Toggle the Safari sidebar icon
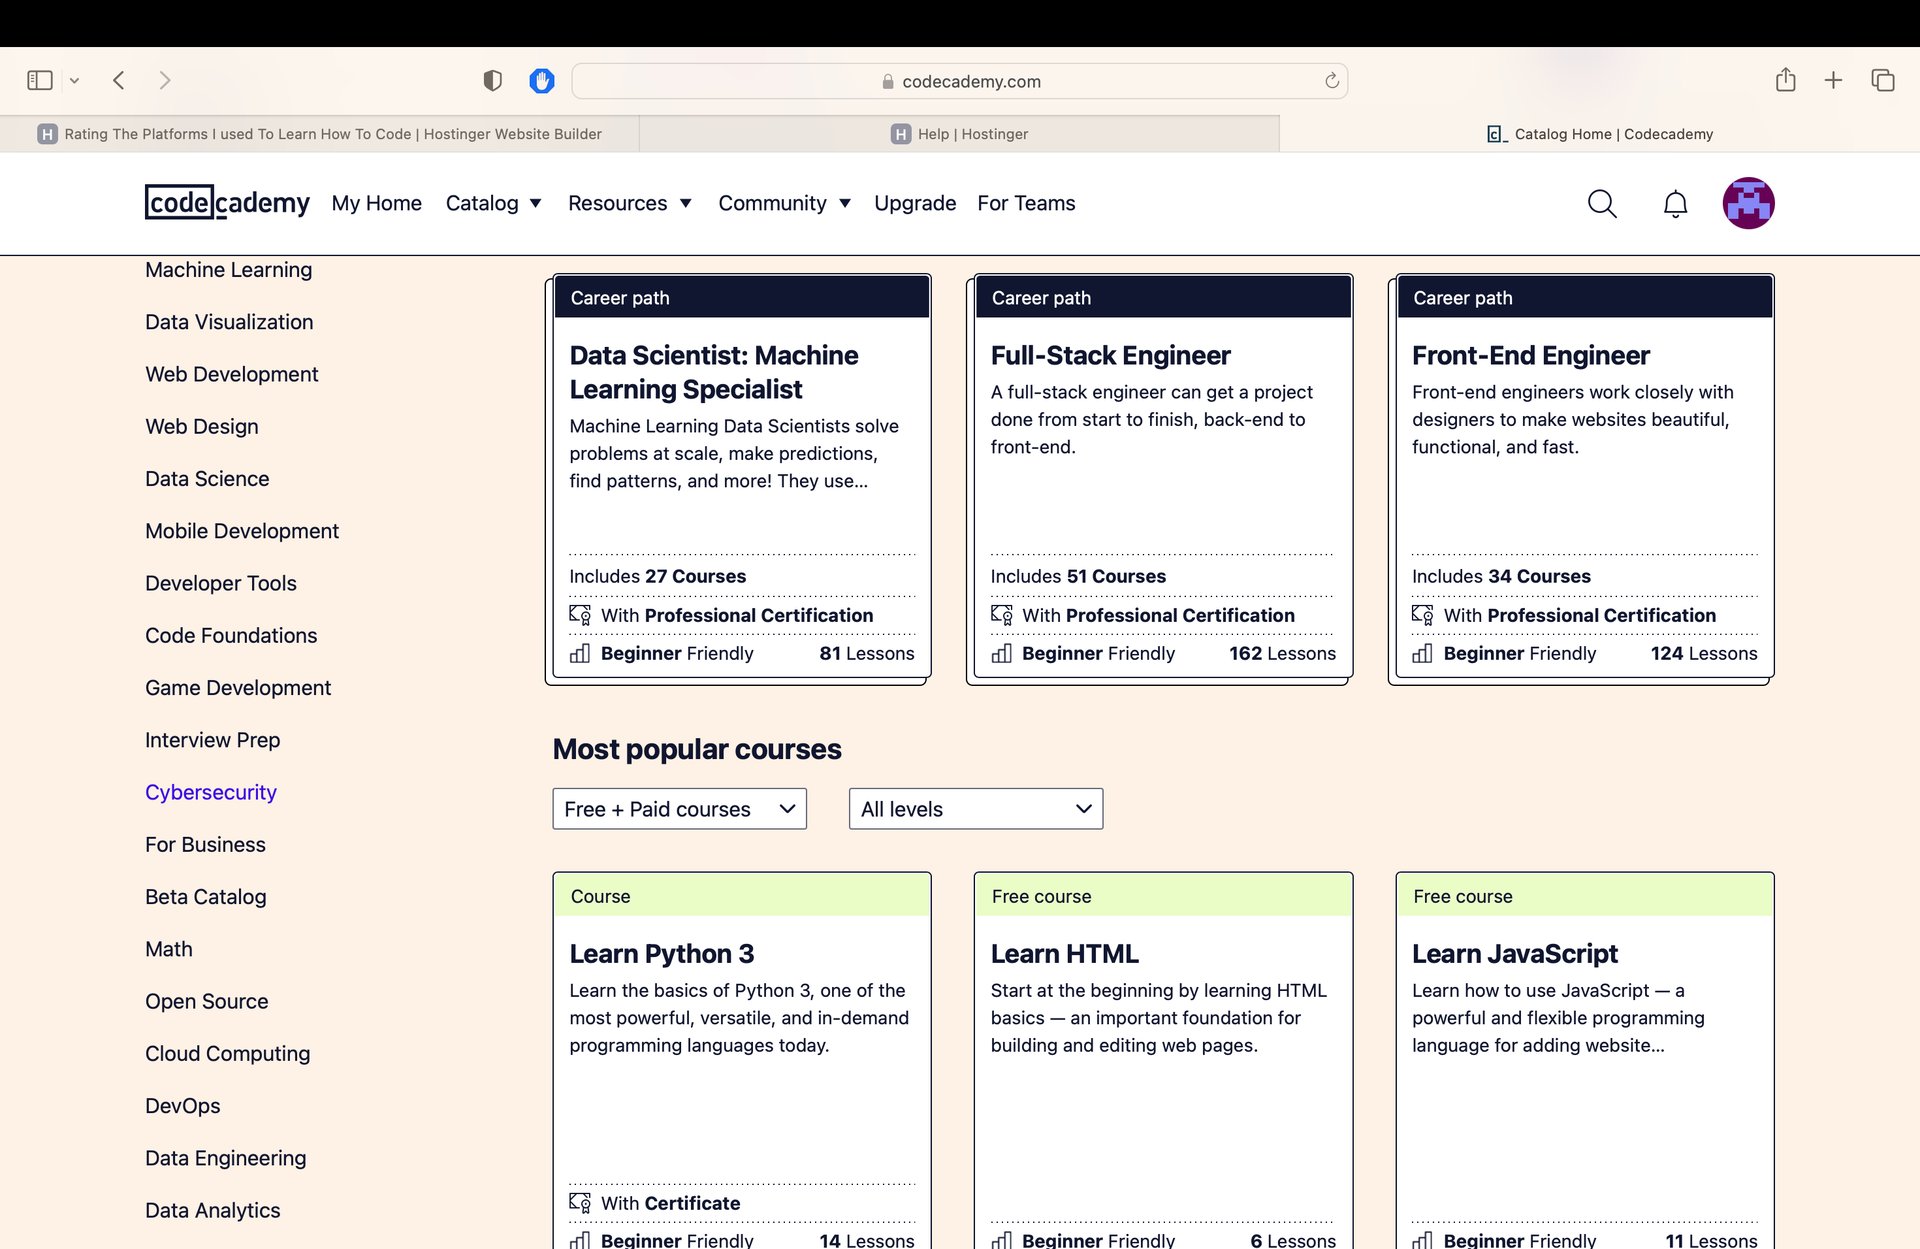This screenshot has height=1249, width=1920. [40, 80]
